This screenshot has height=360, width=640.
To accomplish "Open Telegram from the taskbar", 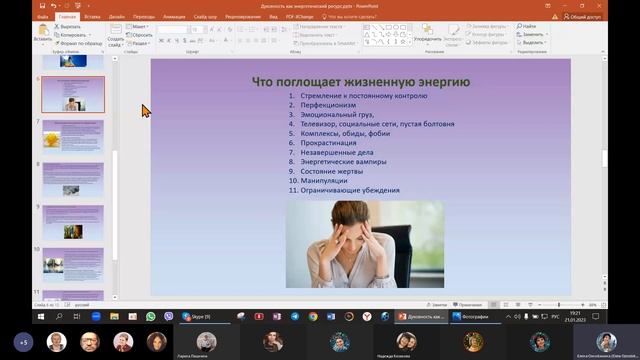I will click(x=295, y=316).
